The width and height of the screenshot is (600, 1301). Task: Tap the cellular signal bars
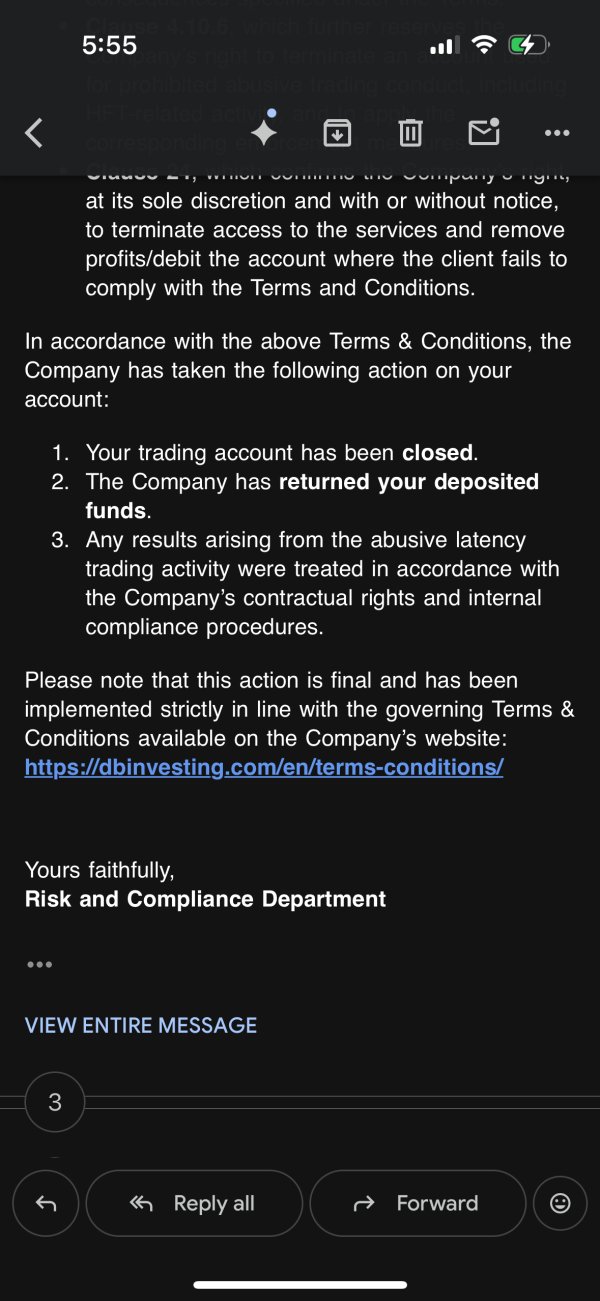(443, 46)
